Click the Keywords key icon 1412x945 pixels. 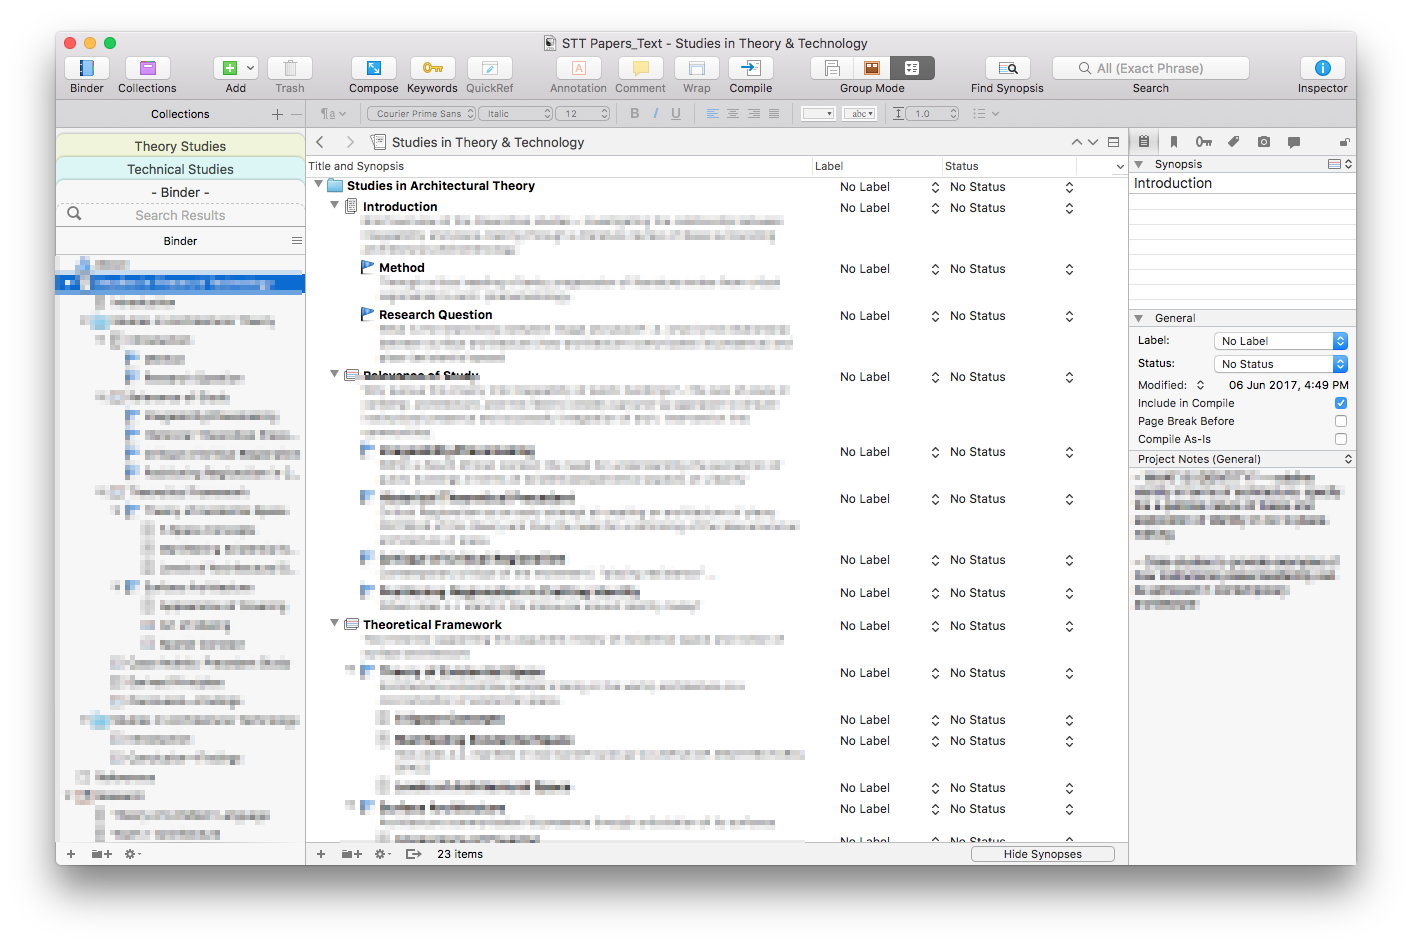click(432, 68)
